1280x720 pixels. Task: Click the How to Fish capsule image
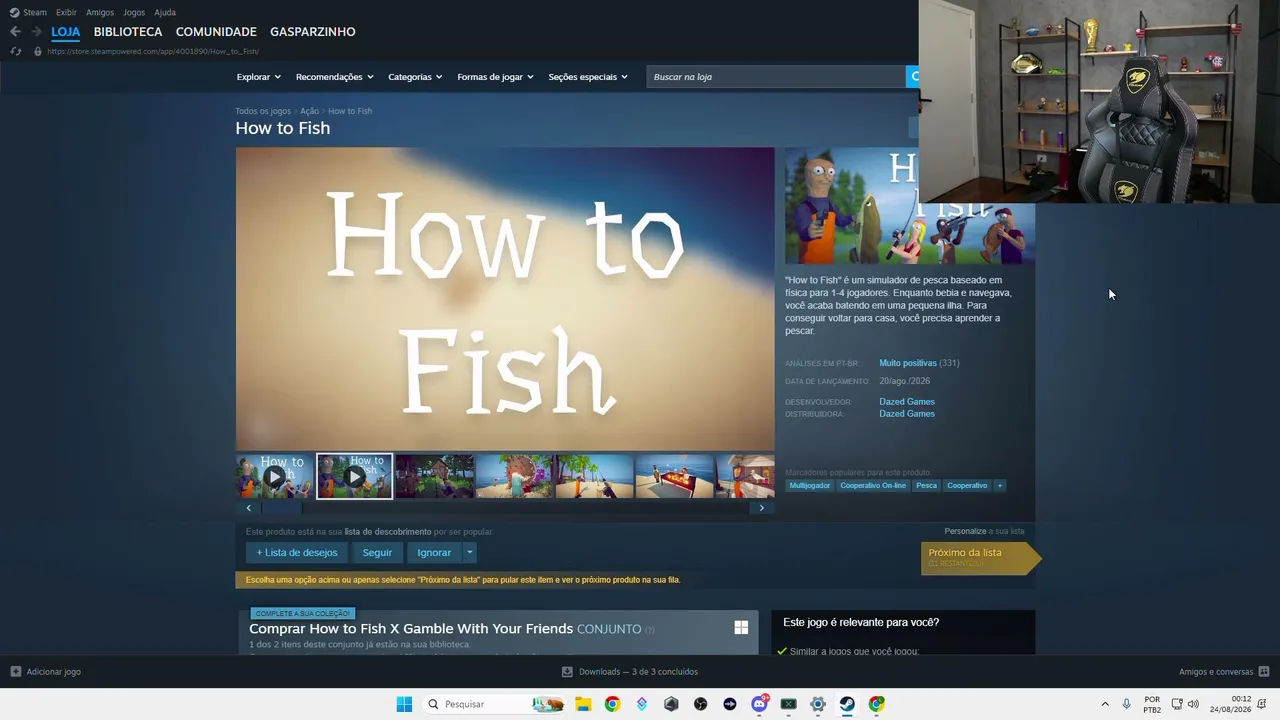(x=910, y=206)
